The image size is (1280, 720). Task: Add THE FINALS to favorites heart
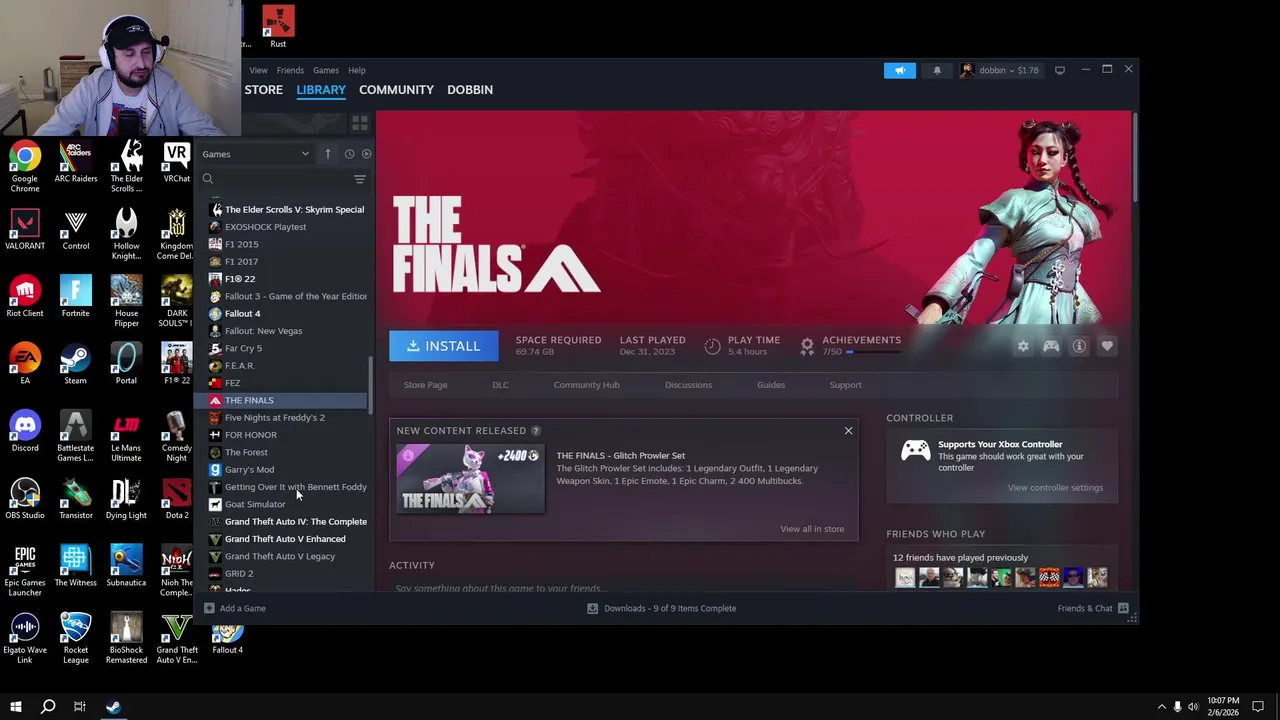coord(1107,346)
